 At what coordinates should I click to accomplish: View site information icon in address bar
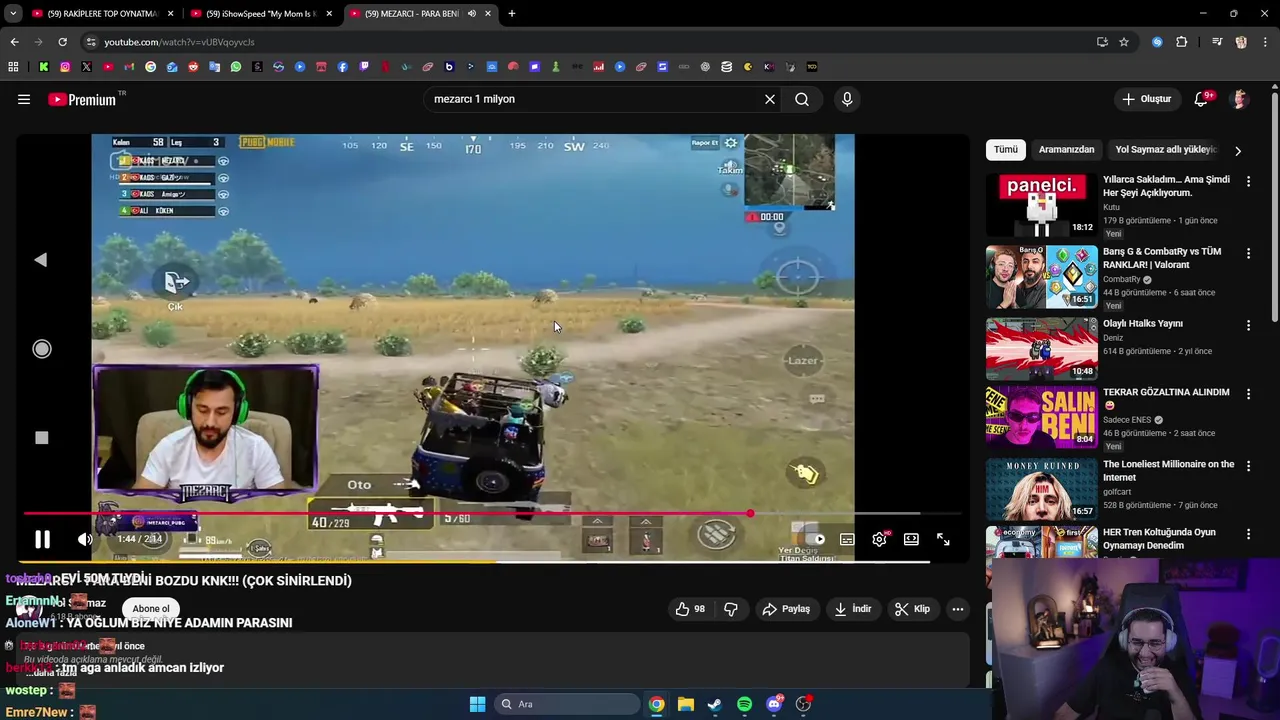pos(91,42)
